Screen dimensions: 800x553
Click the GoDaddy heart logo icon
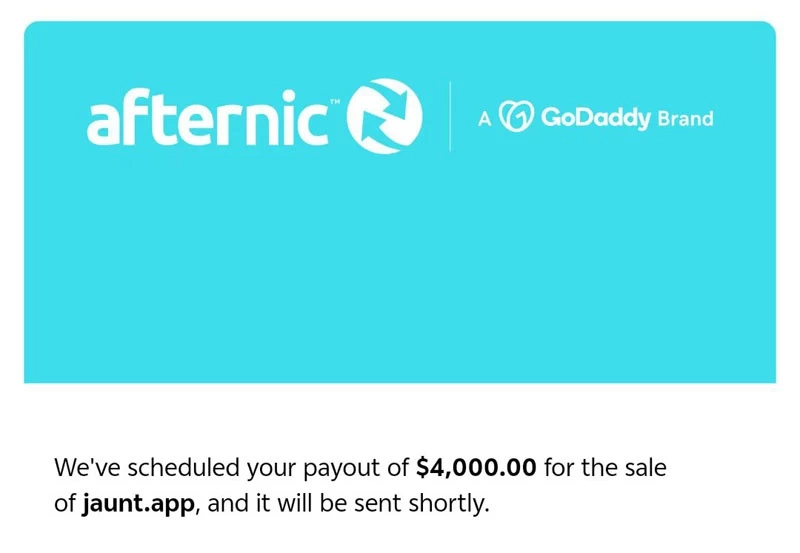coord(516,116)
